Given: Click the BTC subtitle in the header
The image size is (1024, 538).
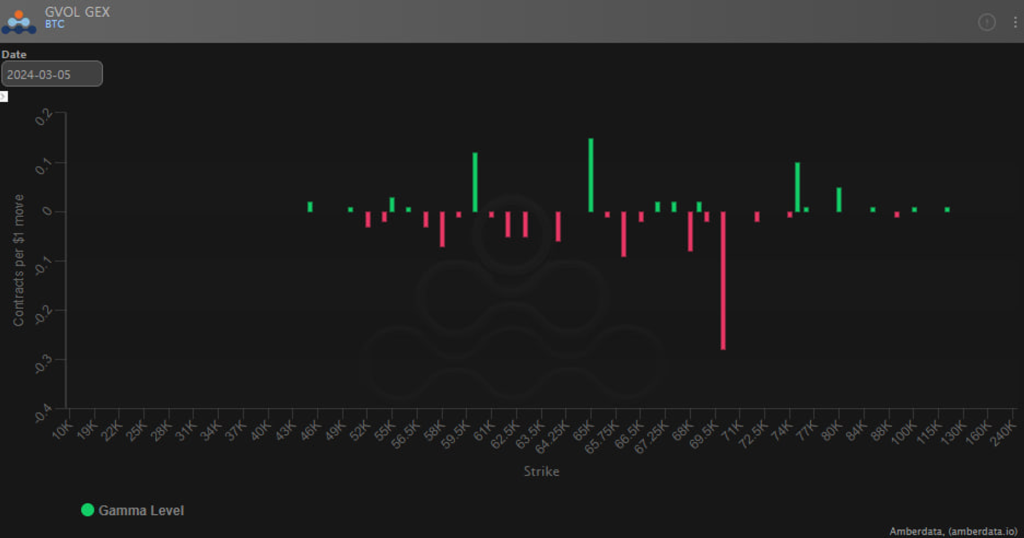Looking at the screenshot, I should point(55,25).
